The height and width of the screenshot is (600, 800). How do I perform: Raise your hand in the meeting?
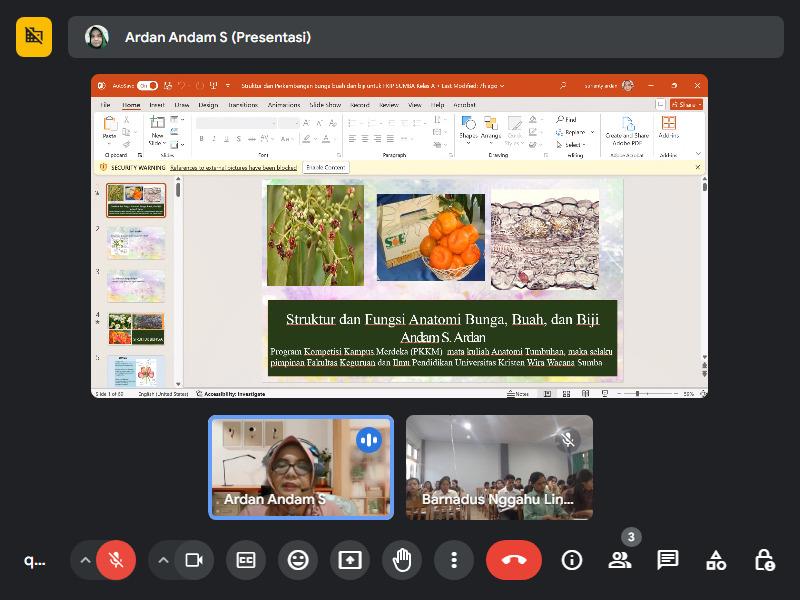(402, 560)
